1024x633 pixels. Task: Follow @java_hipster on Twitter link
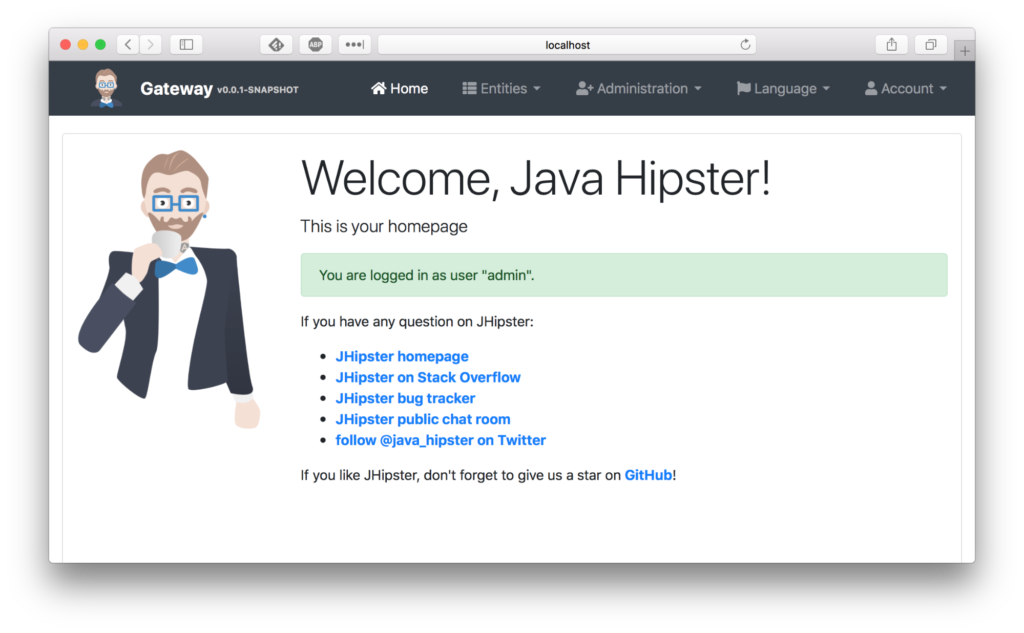441,440
